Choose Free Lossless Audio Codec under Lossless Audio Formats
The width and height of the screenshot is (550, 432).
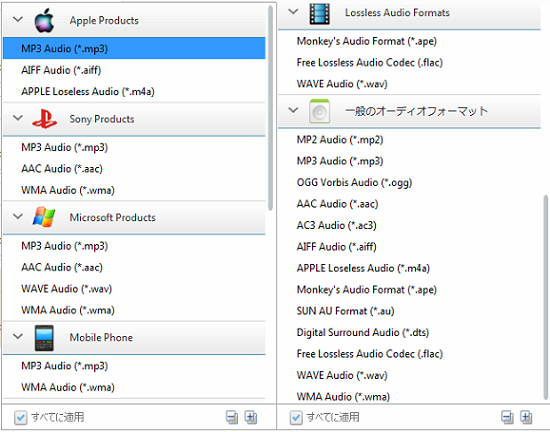(409, 62)
